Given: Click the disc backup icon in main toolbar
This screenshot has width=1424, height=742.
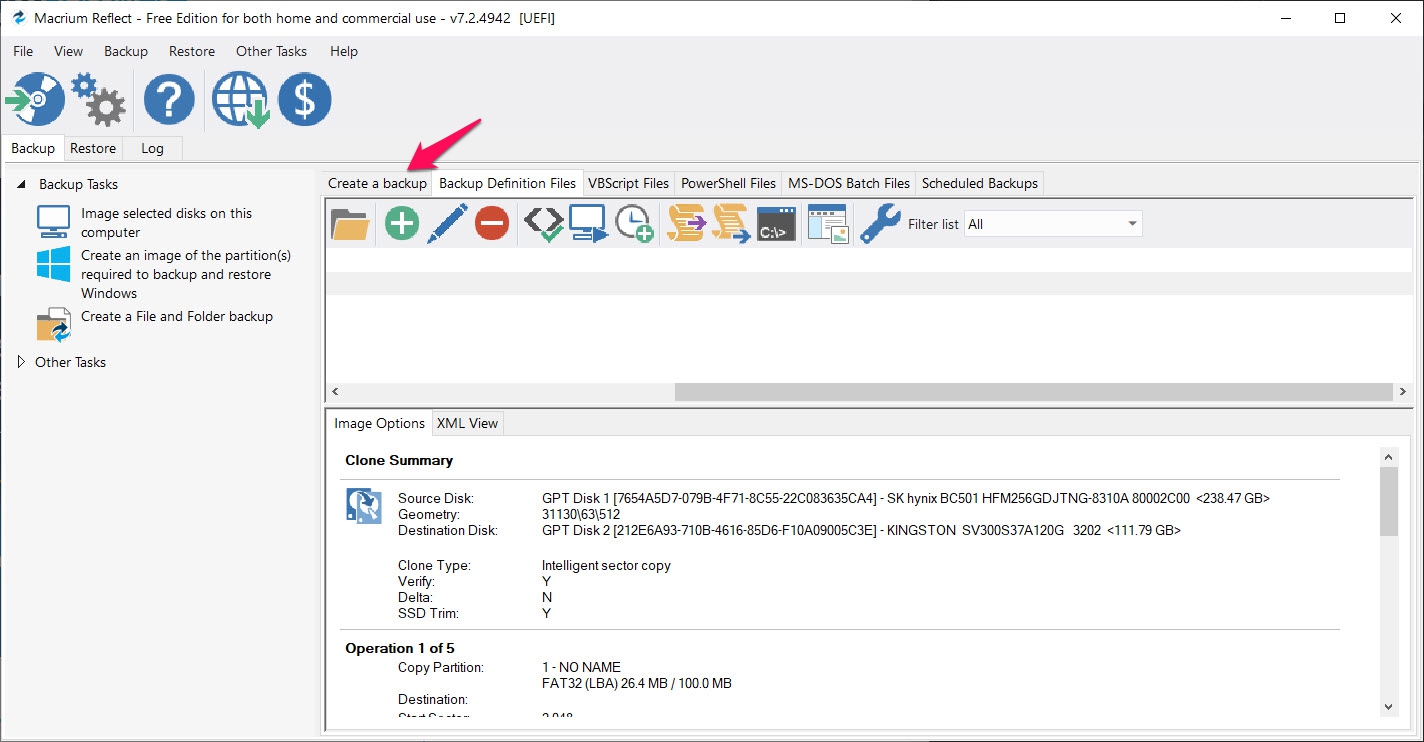Looking at the screenshot, I should click(x=35, y=99).
